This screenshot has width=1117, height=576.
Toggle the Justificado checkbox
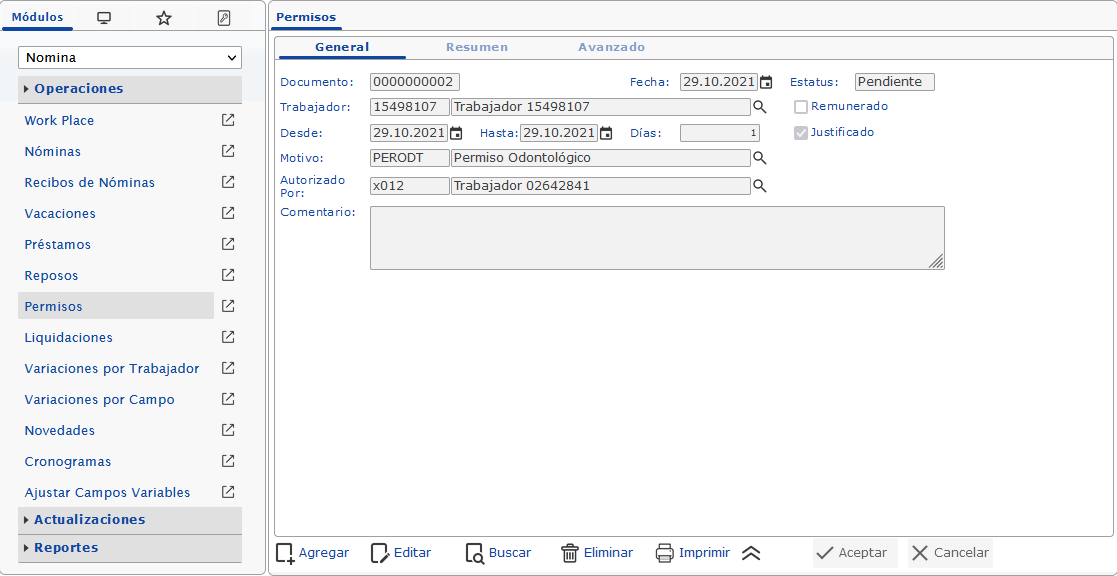[x=801, y=132]
